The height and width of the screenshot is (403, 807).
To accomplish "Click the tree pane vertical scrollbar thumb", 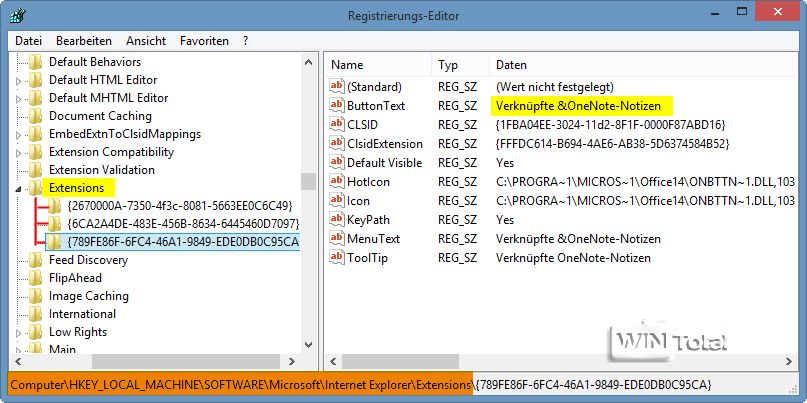I will tap(308, 181).
